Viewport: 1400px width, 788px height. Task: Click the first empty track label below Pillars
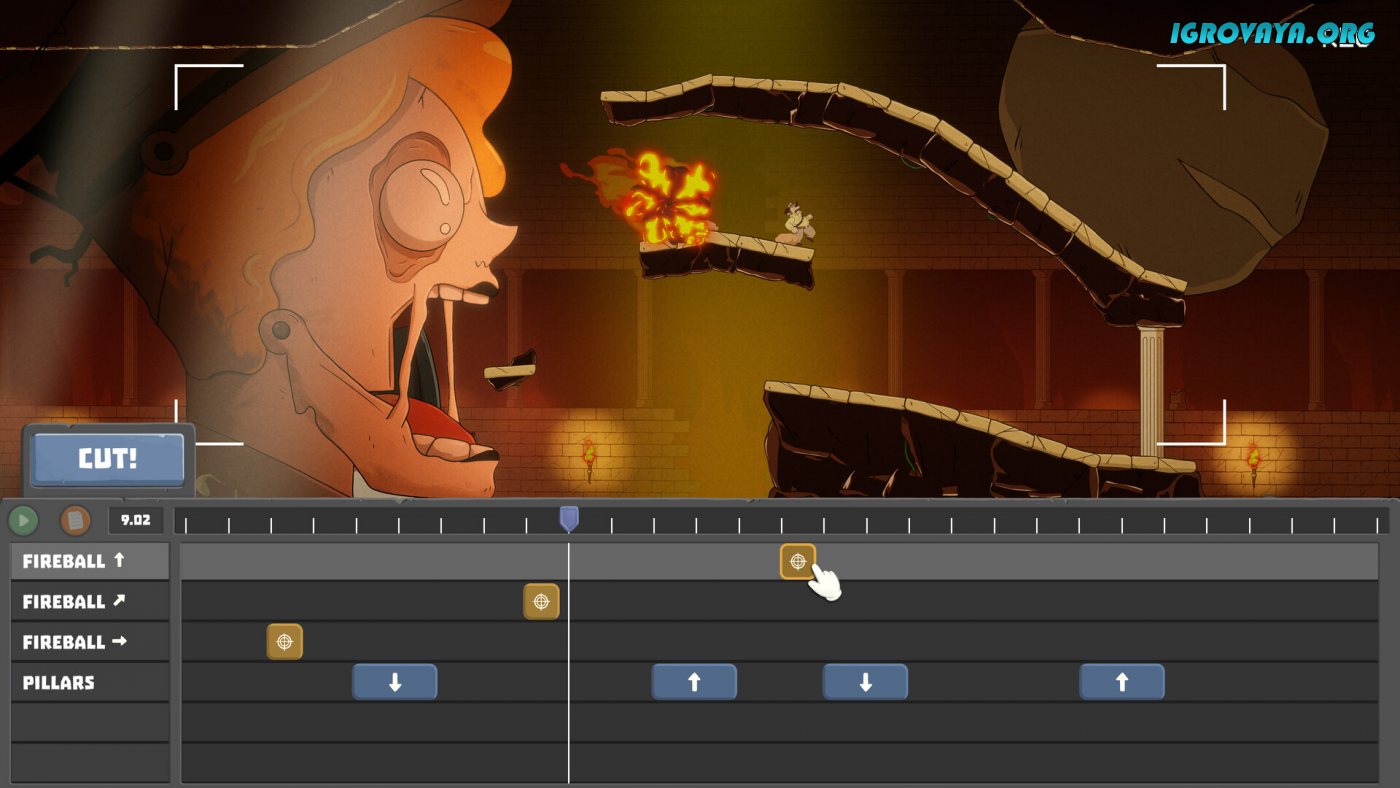coord(90,722)
